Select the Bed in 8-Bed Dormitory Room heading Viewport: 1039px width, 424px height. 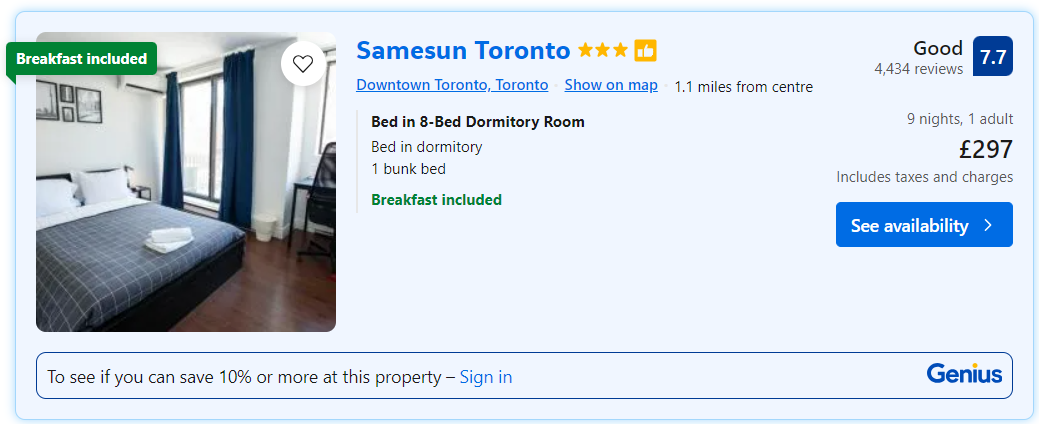478,122
